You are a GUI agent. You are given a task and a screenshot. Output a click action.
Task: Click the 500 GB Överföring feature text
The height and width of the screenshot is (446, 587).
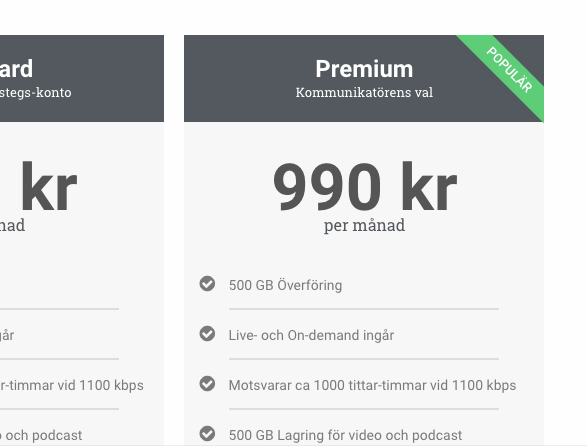[x=285, y=285]
